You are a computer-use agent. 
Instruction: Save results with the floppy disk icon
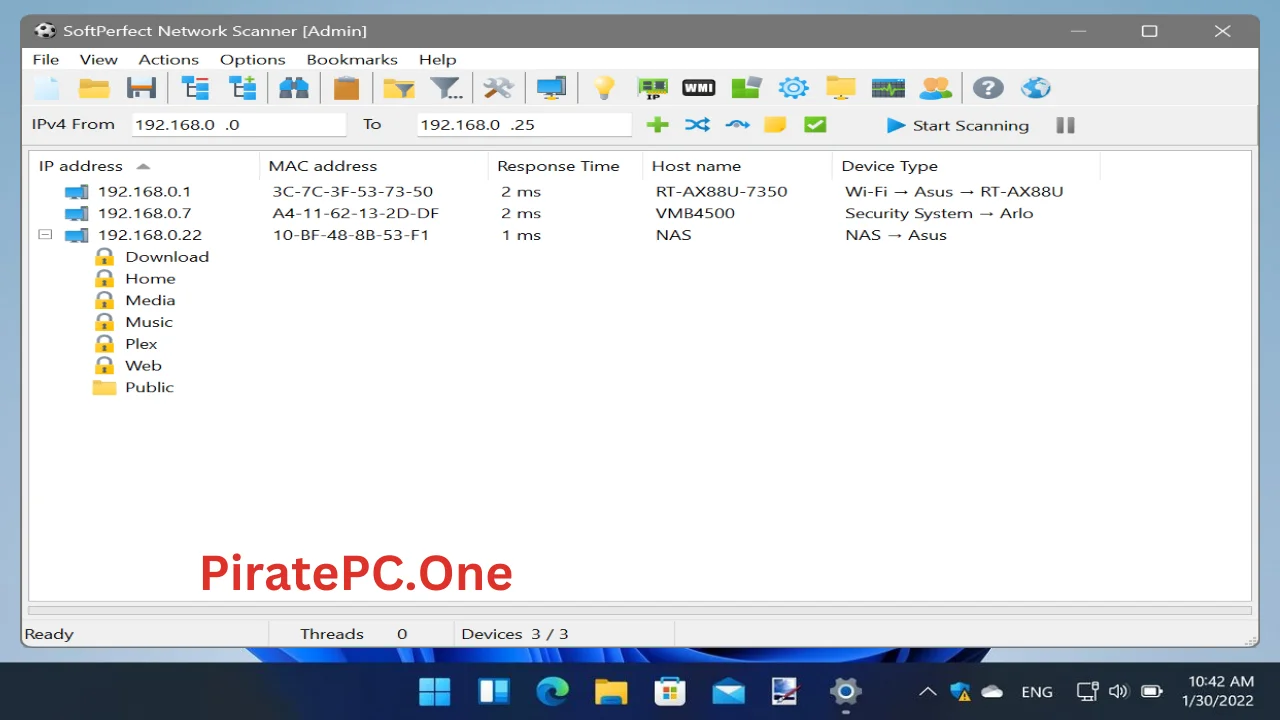coord(141,88)
